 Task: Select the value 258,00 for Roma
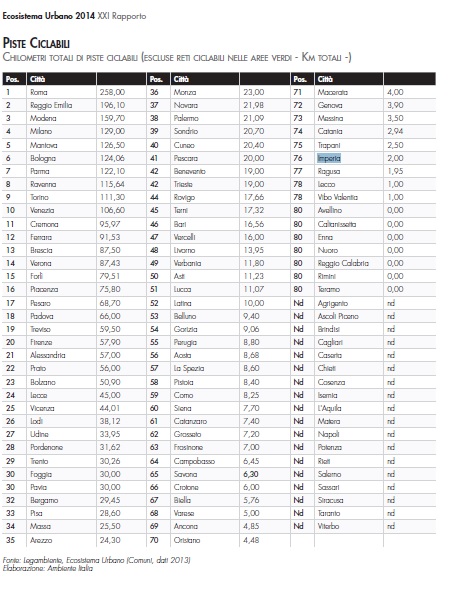pyautogui.click(x=112, y=92)
